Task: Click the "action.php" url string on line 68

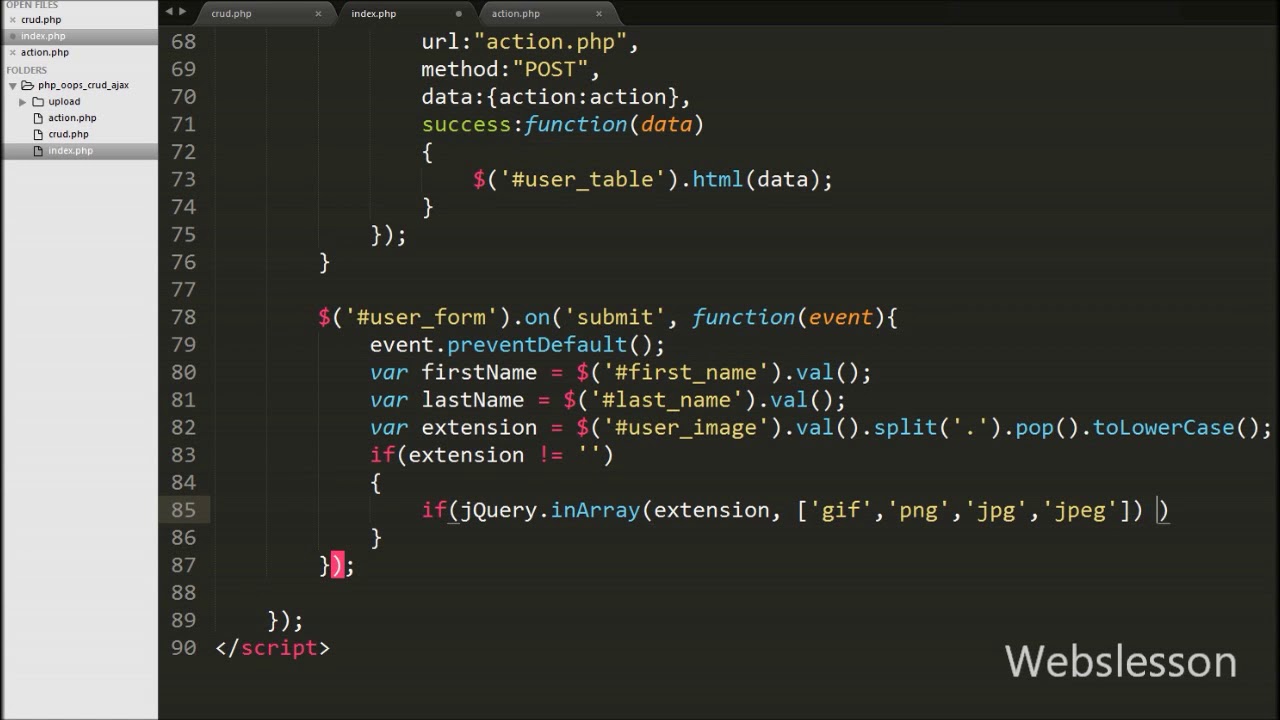Action: 550,42
